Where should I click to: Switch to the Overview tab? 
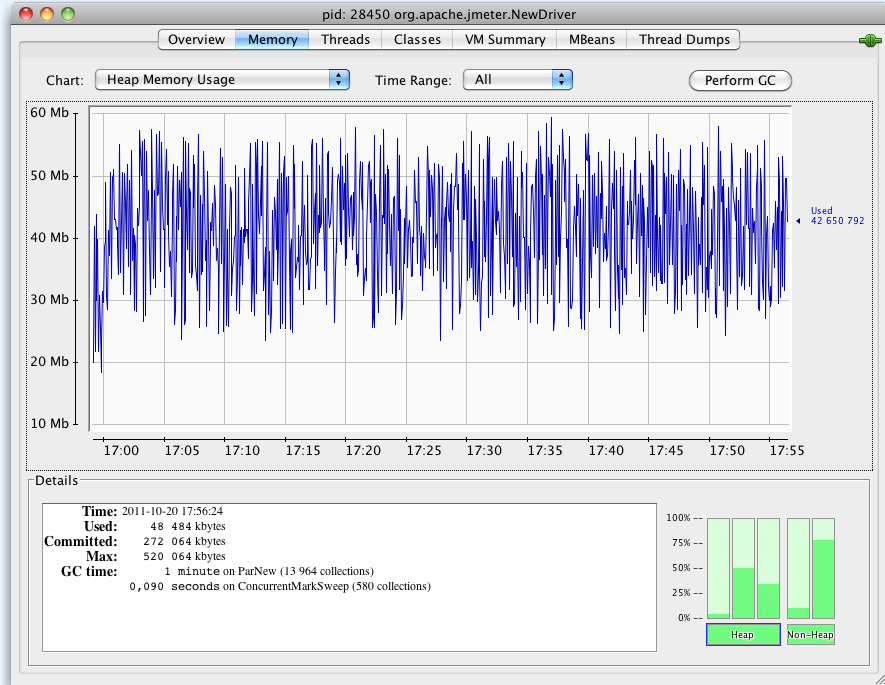click(196, 40)
